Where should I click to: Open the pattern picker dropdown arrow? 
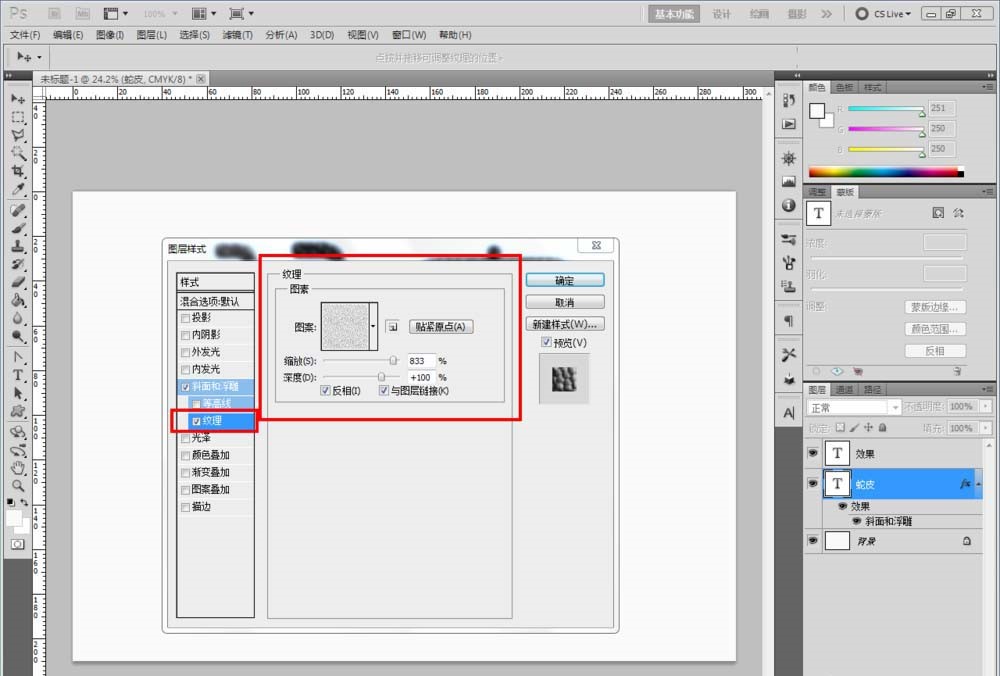click(x=373, y=326)
